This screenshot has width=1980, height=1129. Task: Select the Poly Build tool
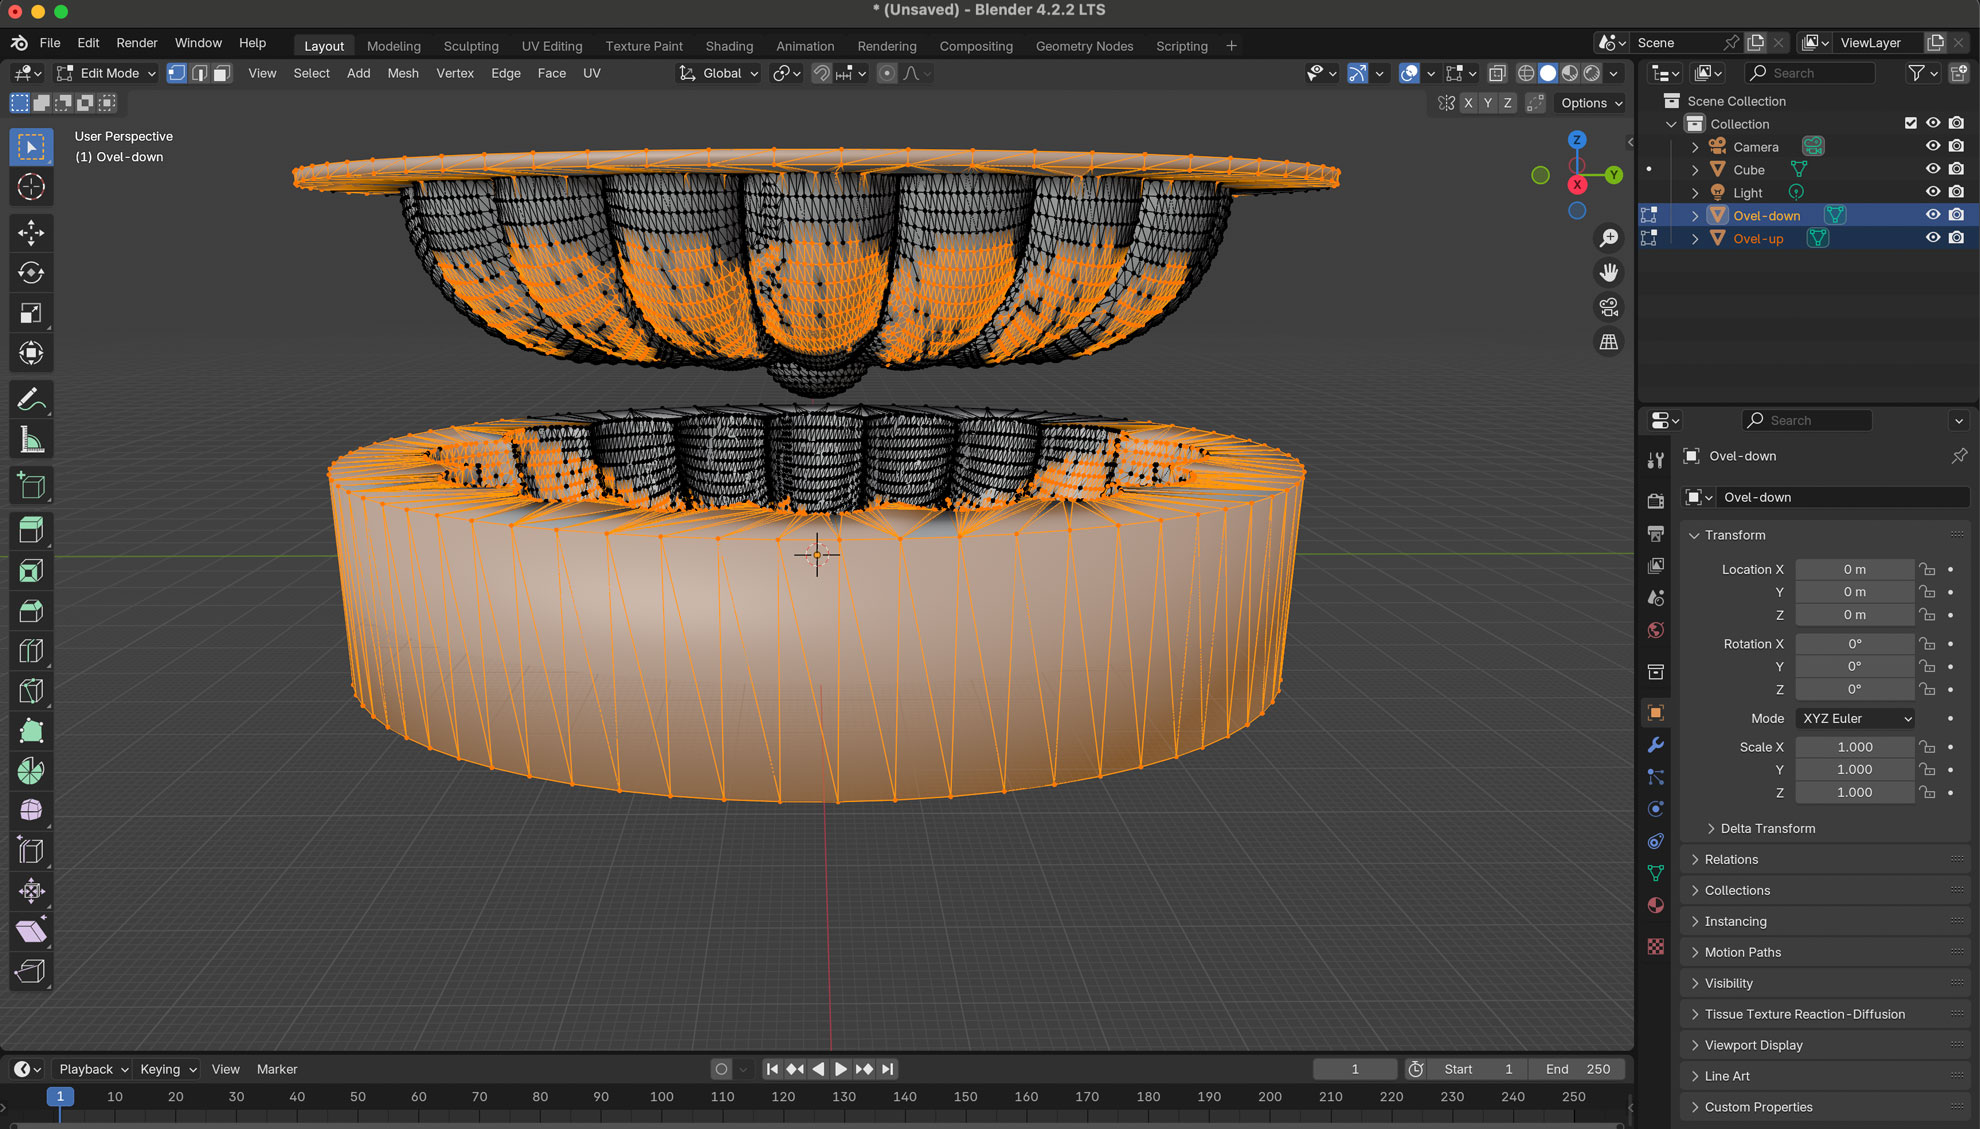point(31,731)
